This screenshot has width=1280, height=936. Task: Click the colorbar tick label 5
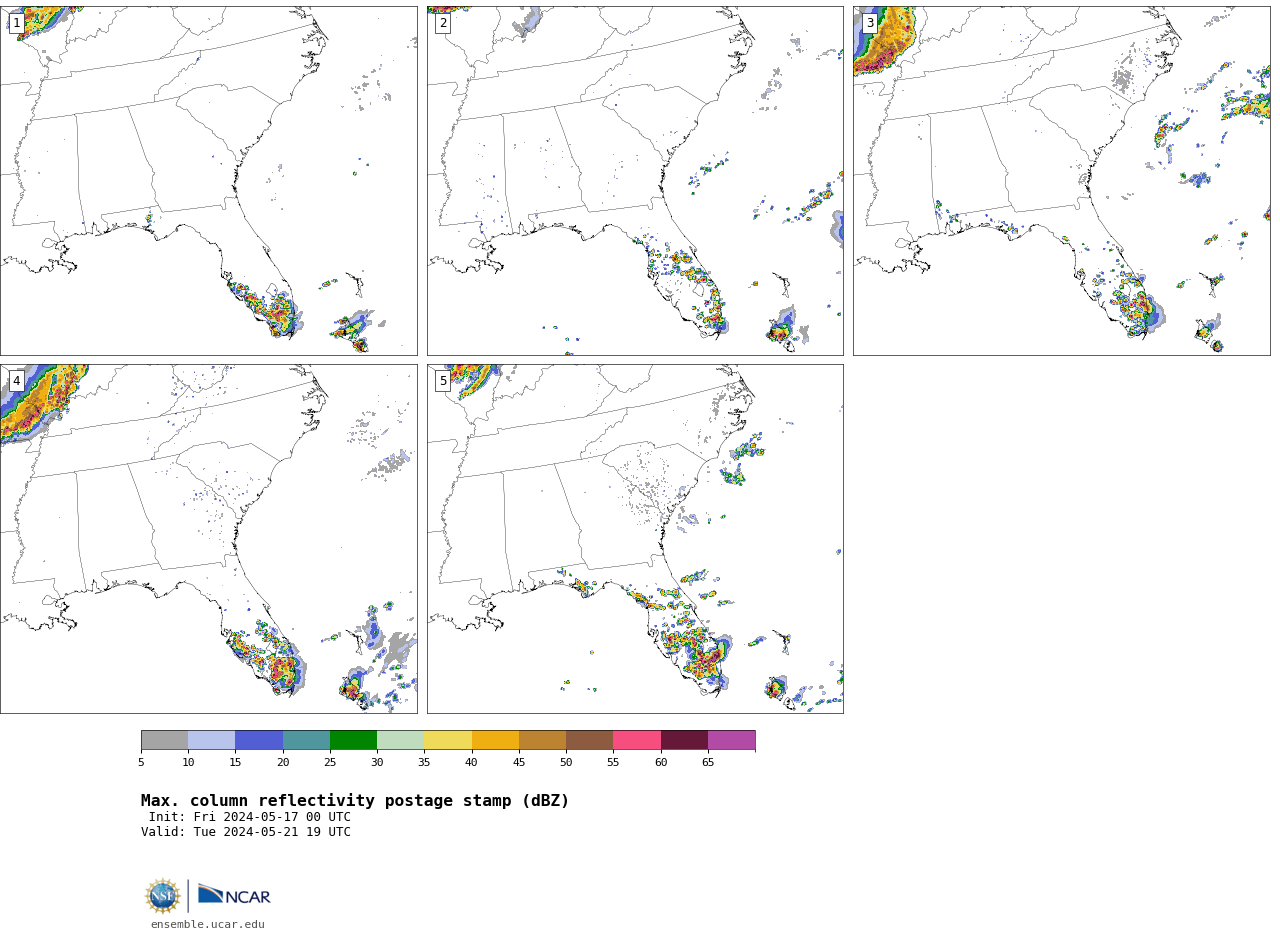pyautogui.click(x=141, y=763)
